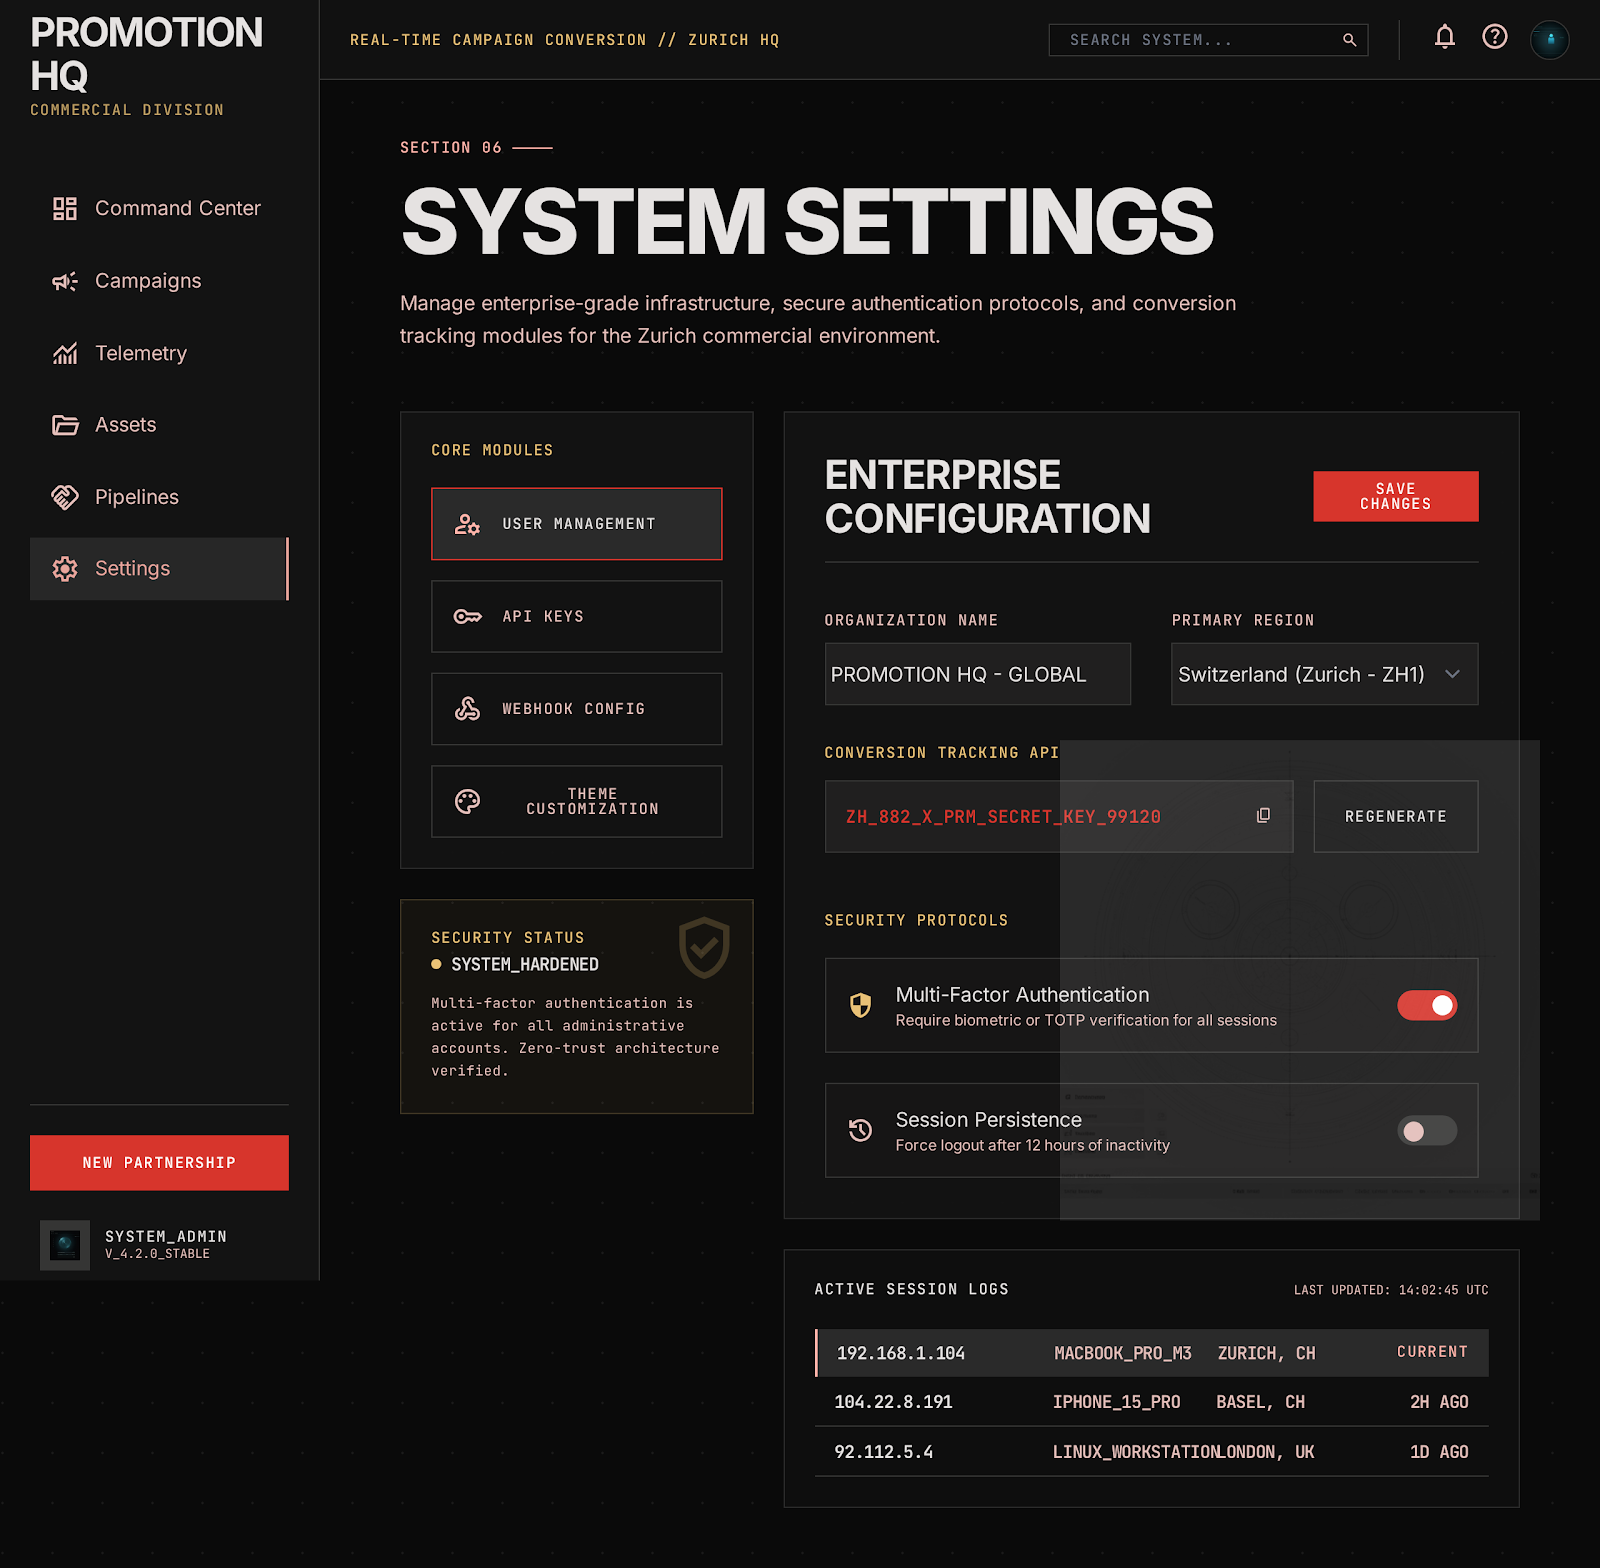
Task: Click SYSTEM_ADMIN user label
Action: click(x=166, y=1236)
